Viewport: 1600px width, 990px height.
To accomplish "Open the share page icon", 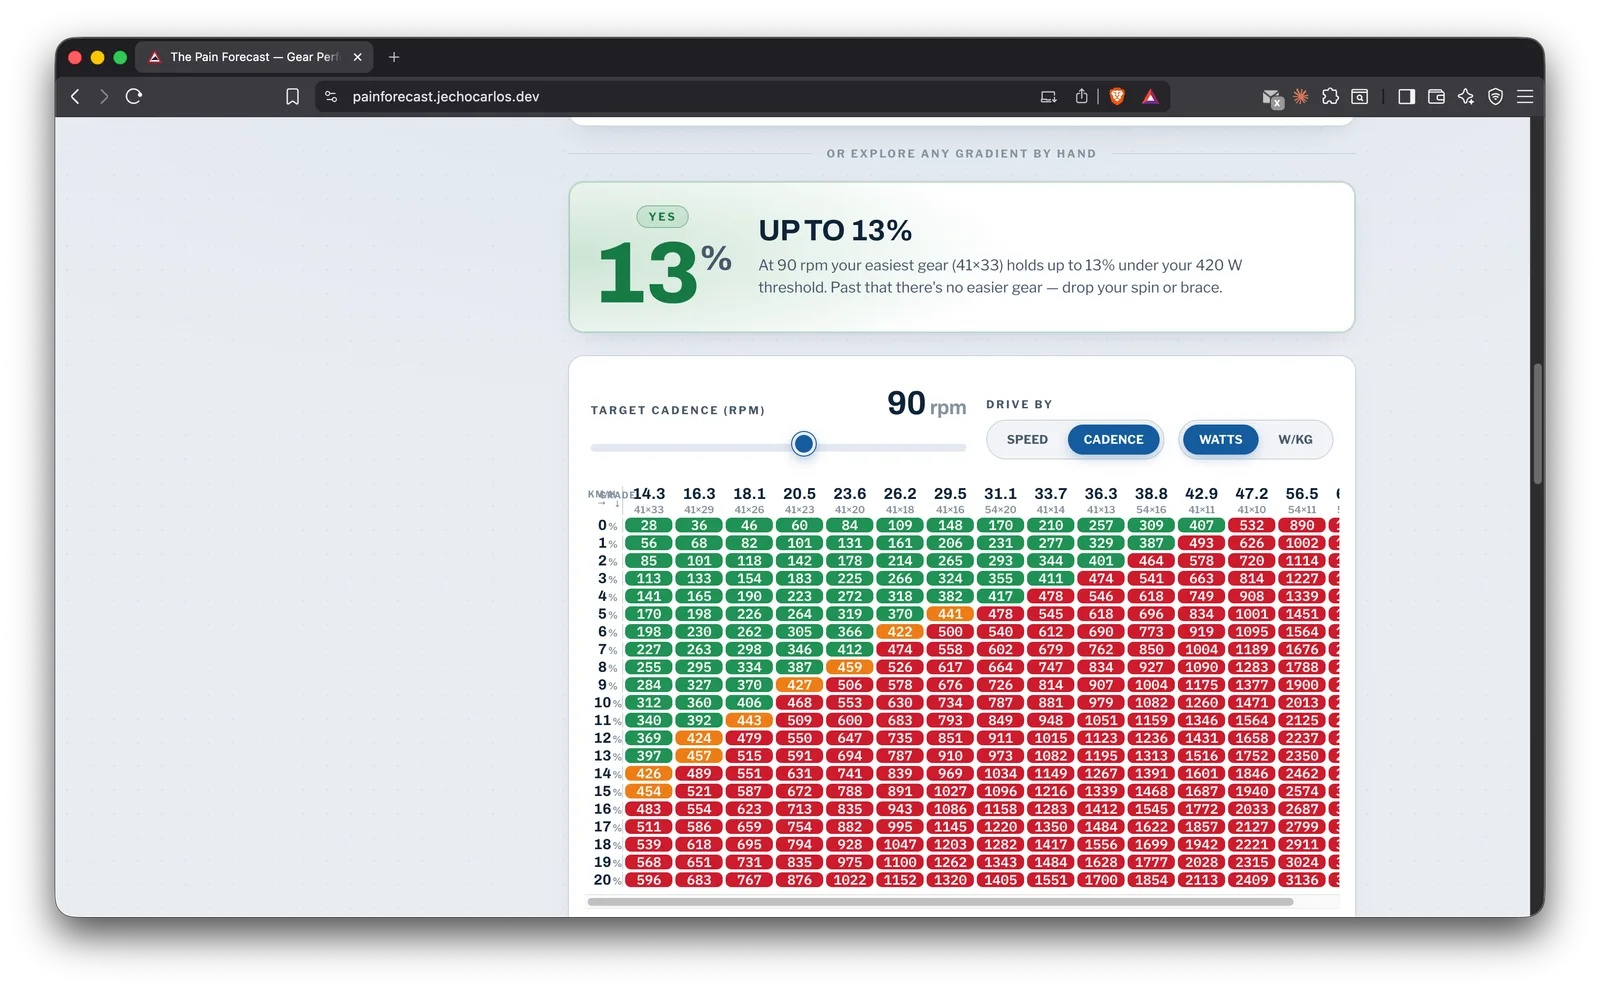I will (x=1081, y=97).
